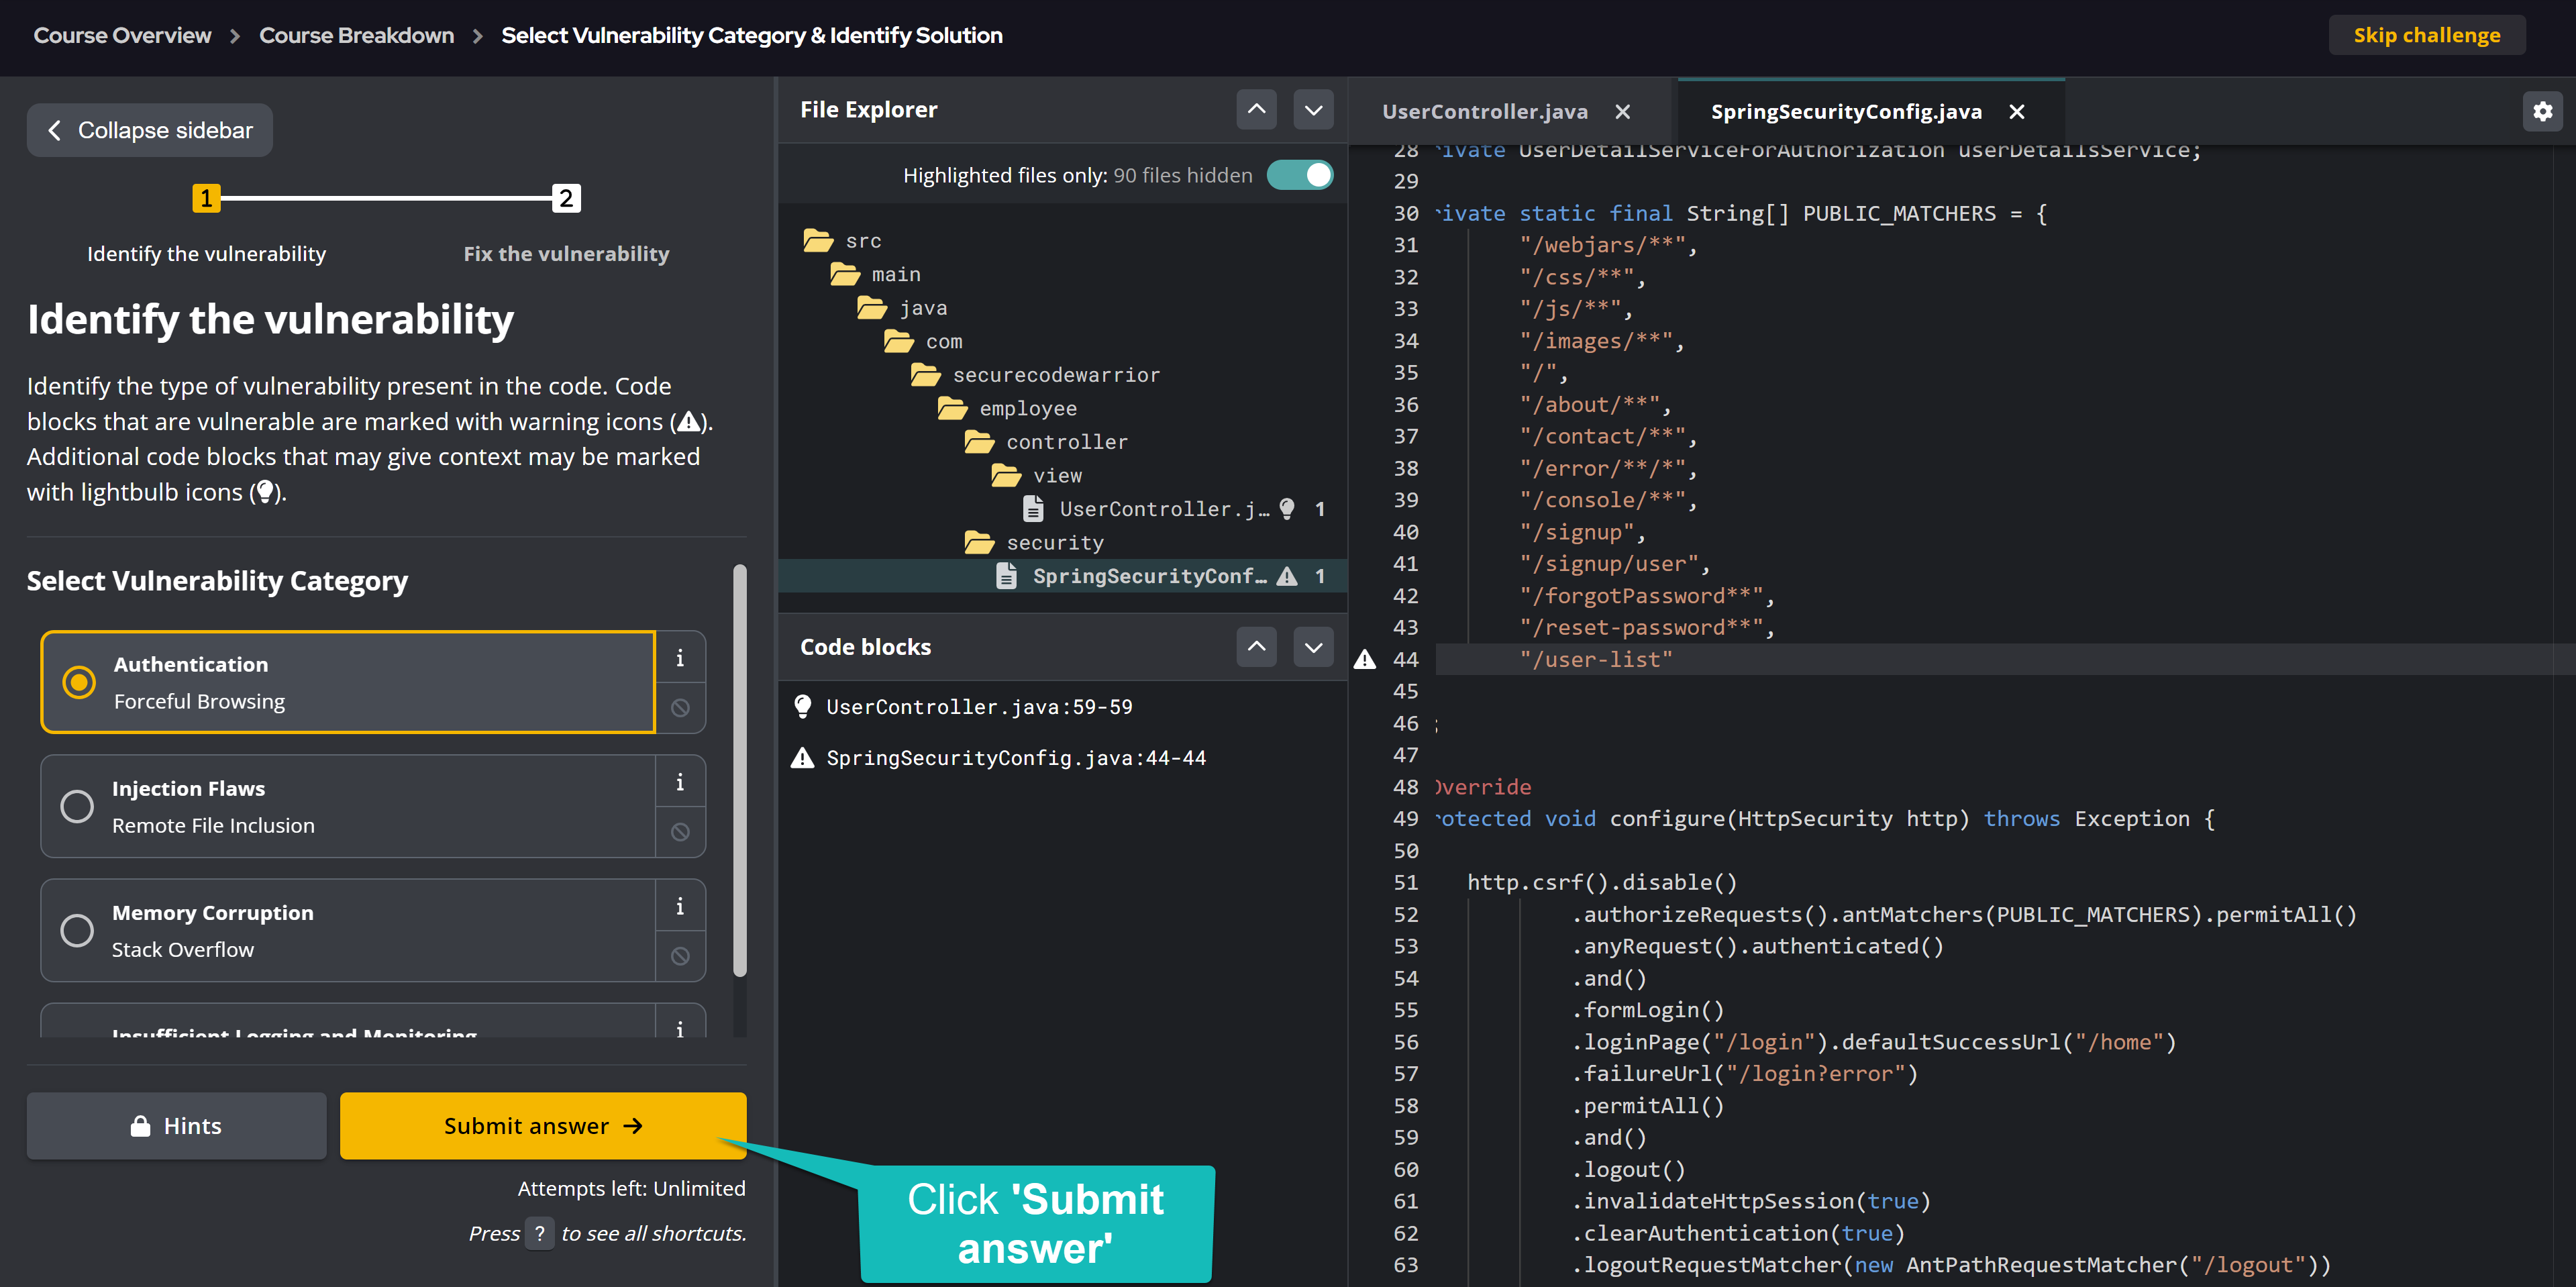
Task: Click the exclude icon for Memory Corruption option
Action: click(x=680, y=956)
